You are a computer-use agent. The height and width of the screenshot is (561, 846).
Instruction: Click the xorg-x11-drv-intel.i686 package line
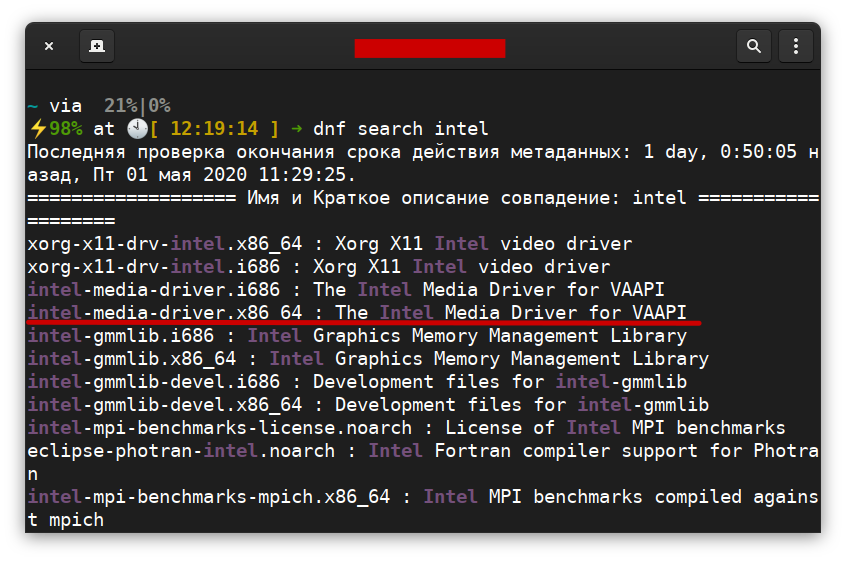click(x=318, y=267)
